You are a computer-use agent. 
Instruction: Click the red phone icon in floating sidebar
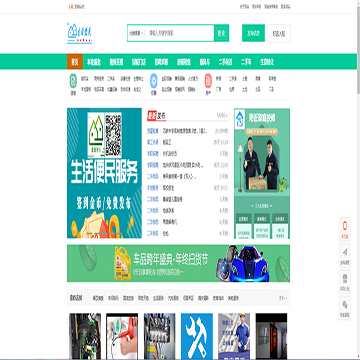pos(345,226)
